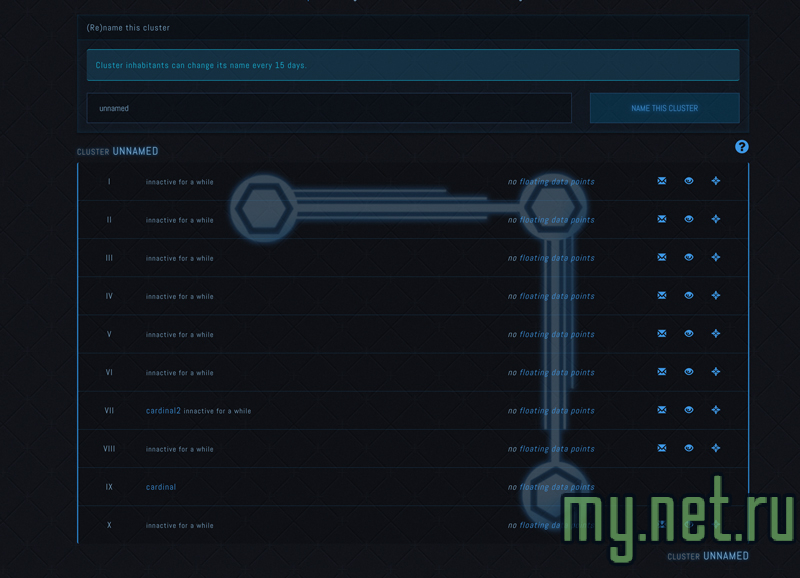Viewport: 800px width, 578px height.
Task: Click the envelope icon in row V
Action: (x=662, y=334)
